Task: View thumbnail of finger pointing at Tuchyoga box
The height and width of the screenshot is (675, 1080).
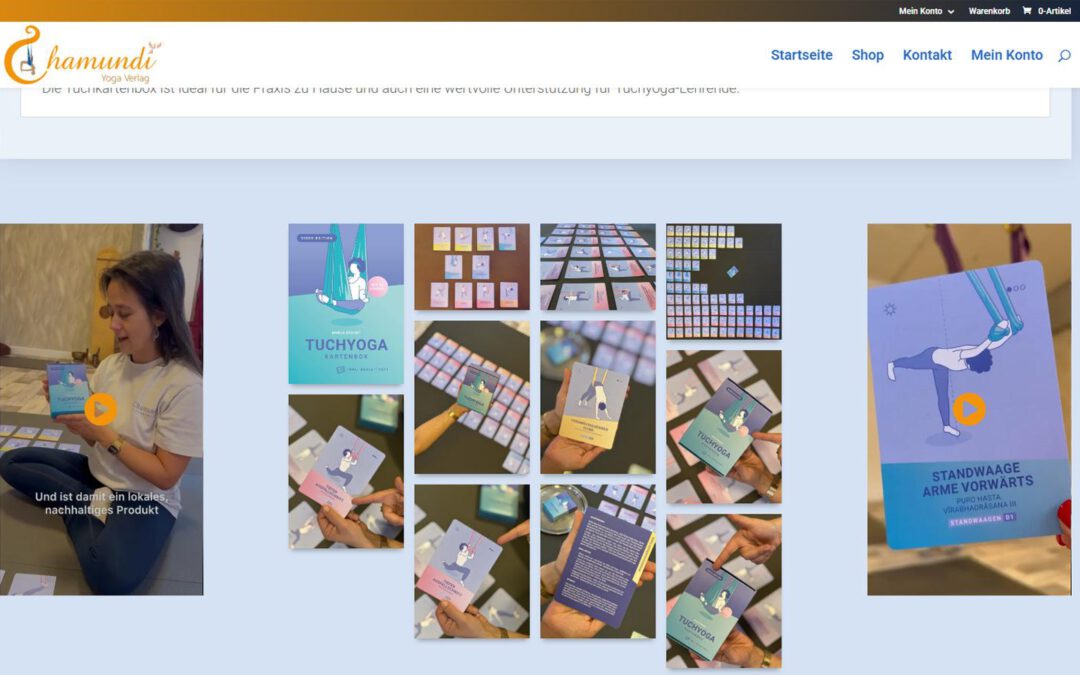Action: click(723, 590)
